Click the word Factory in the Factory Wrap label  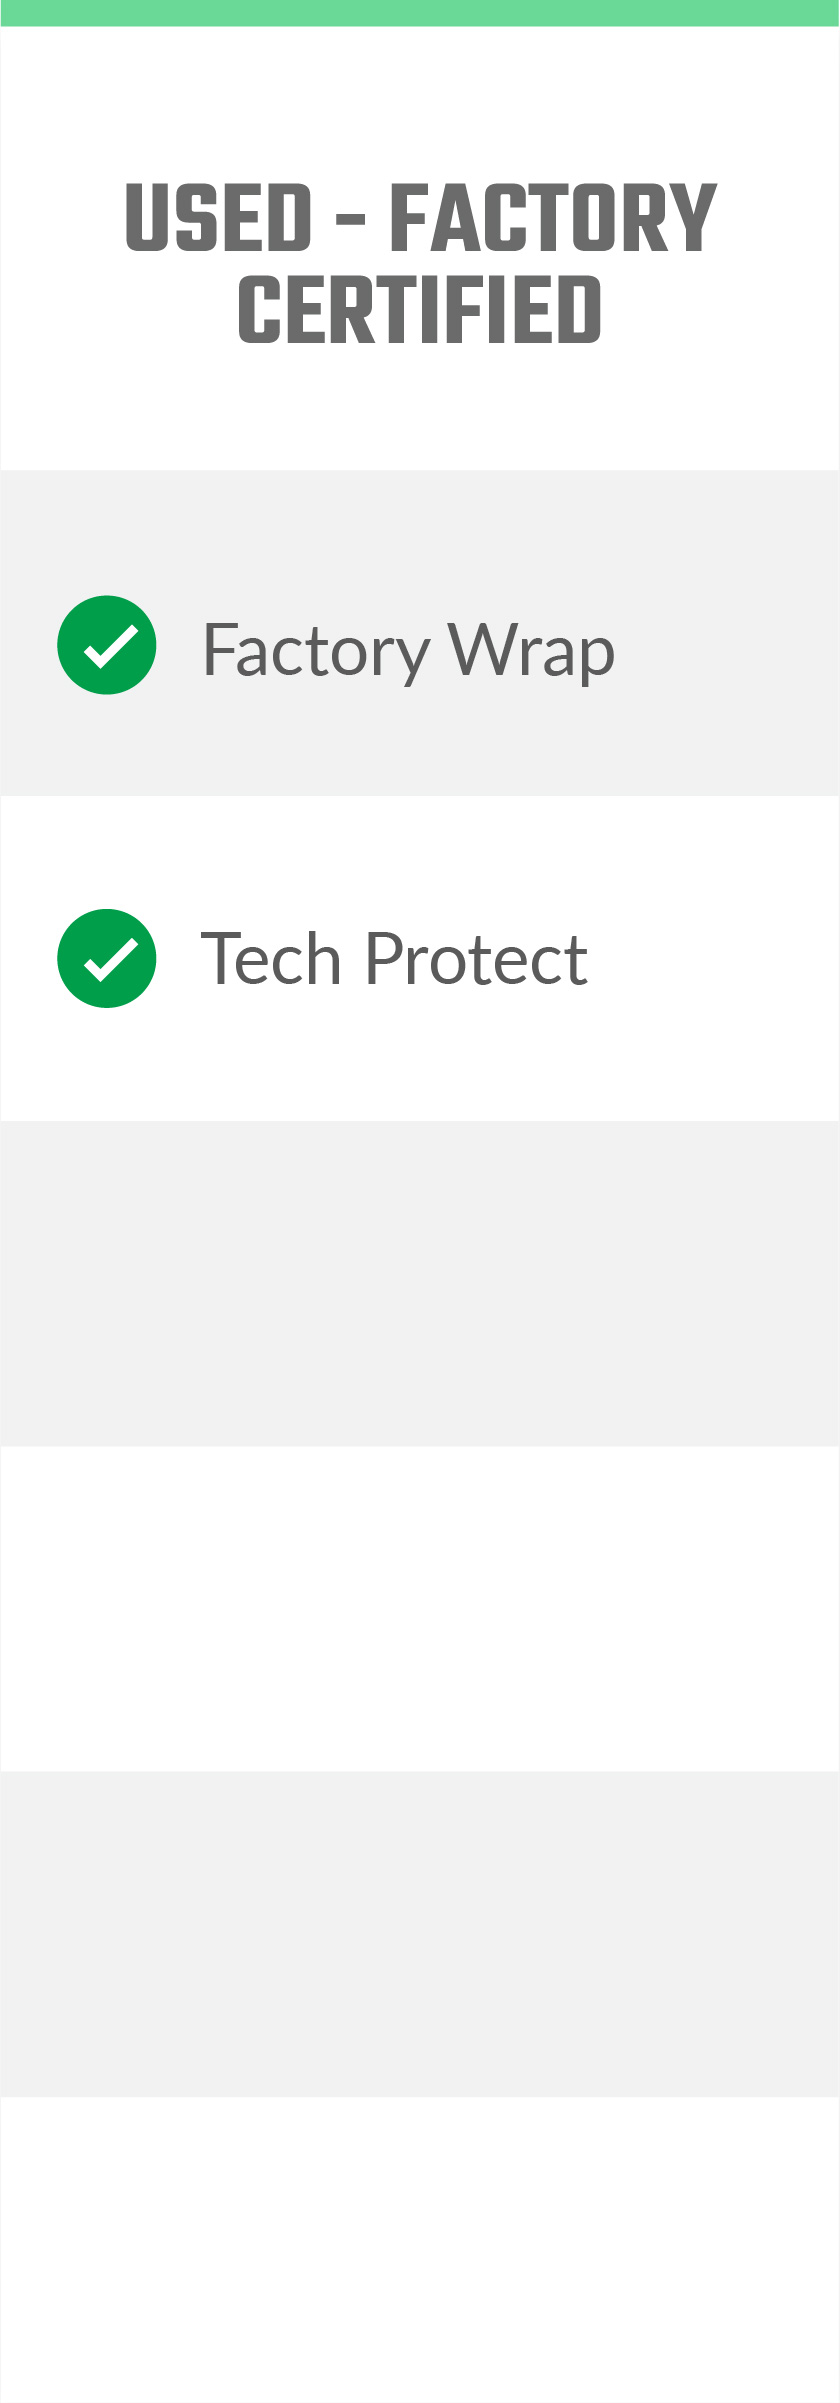click(x=316, y=650)
